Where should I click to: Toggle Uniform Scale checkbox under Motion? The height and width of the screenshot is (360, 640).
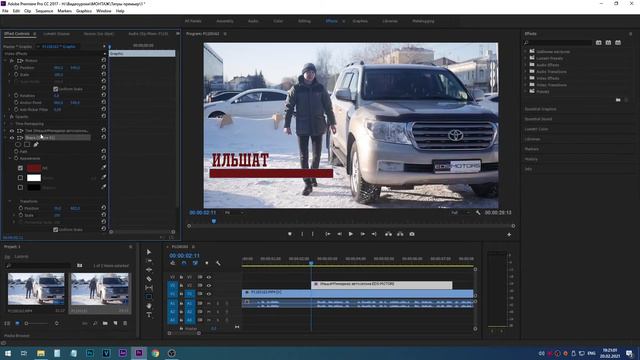pyautogui.click(x=56, y=89)
